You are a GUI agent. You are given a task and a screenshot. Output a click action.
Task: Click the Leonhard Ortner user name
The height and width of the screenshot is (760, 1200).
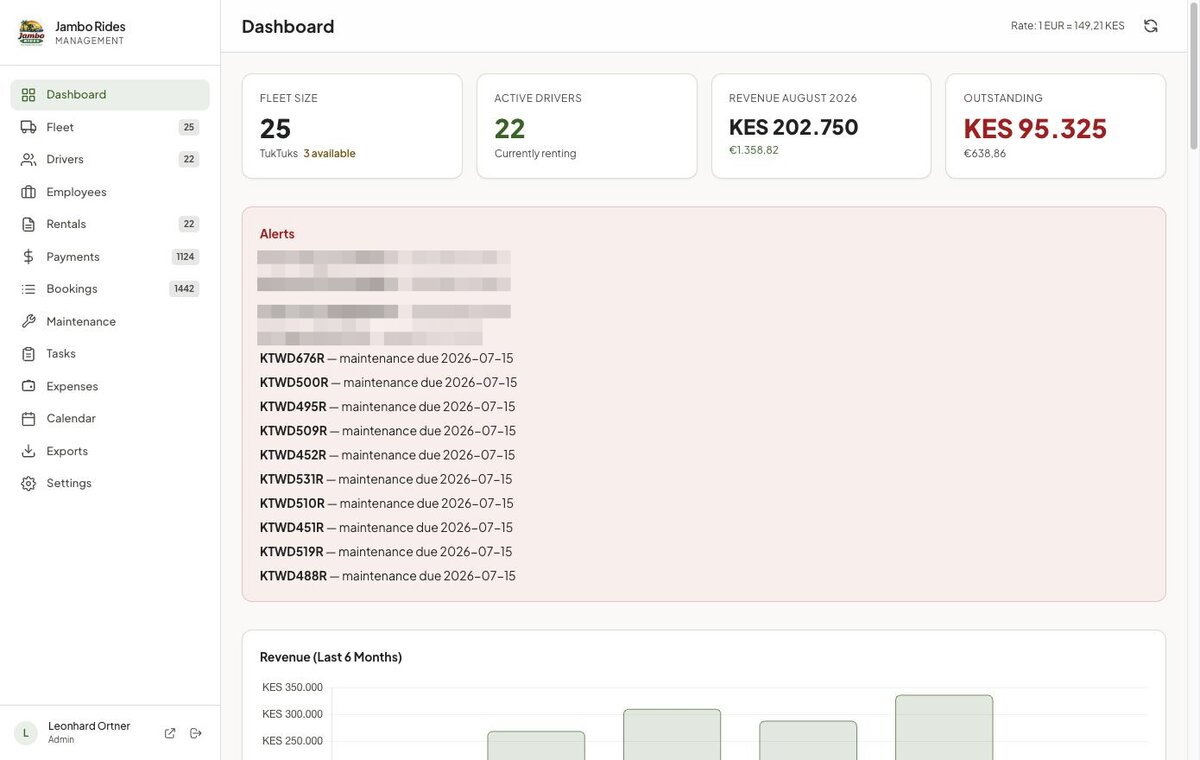[x=89, y=726]
